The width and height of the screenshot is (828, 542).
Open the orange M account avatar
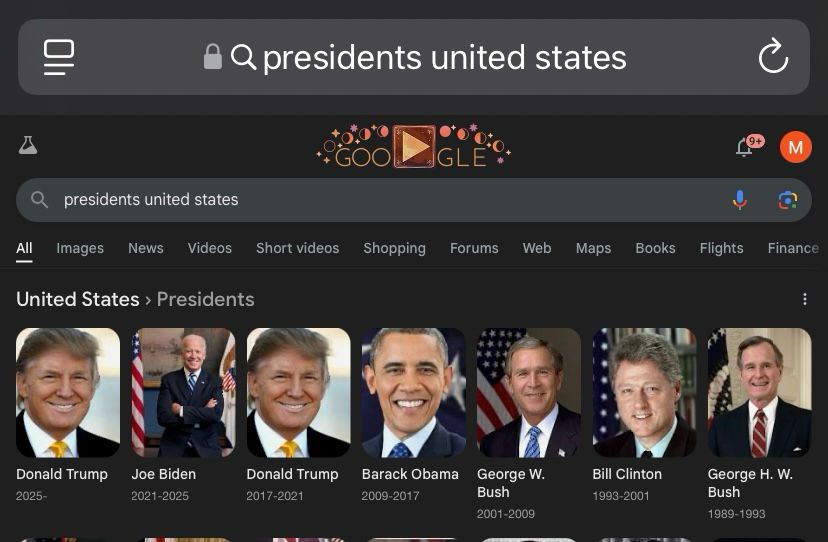pyautogui.click(x=795, y=147)
